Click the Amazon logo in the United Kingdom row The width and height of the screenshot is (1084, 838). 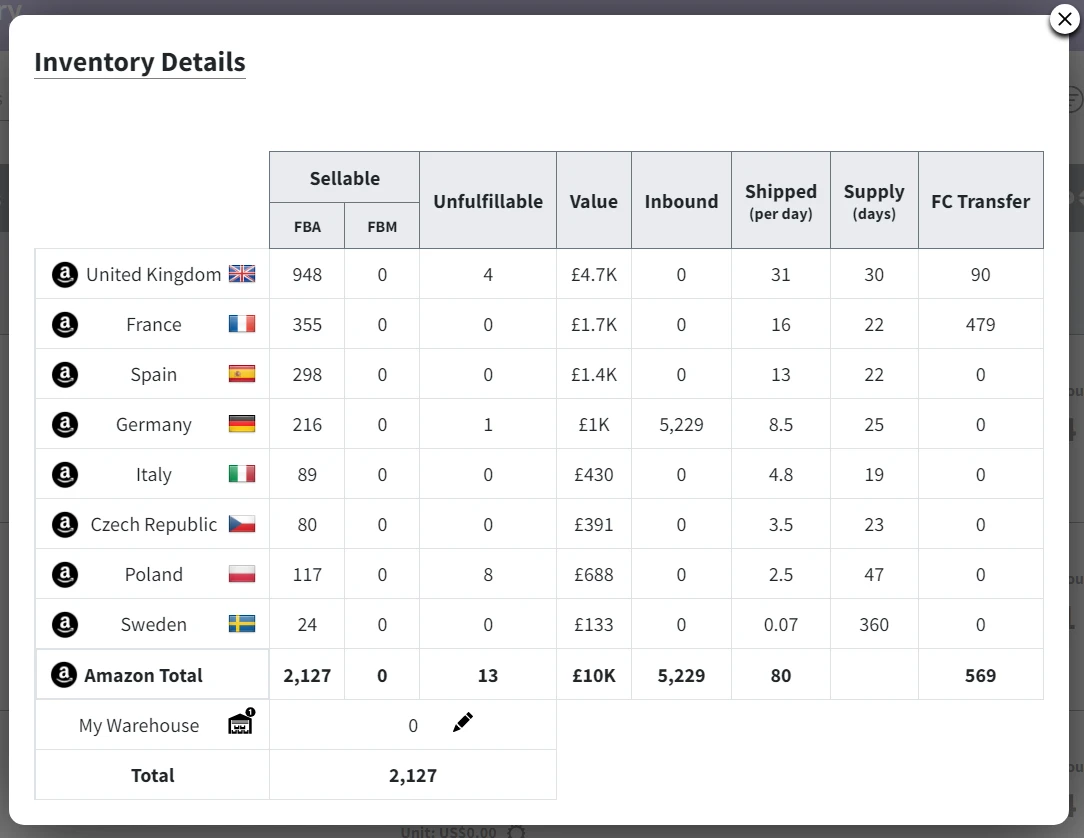pyautogui.click(x=65, y=274)
